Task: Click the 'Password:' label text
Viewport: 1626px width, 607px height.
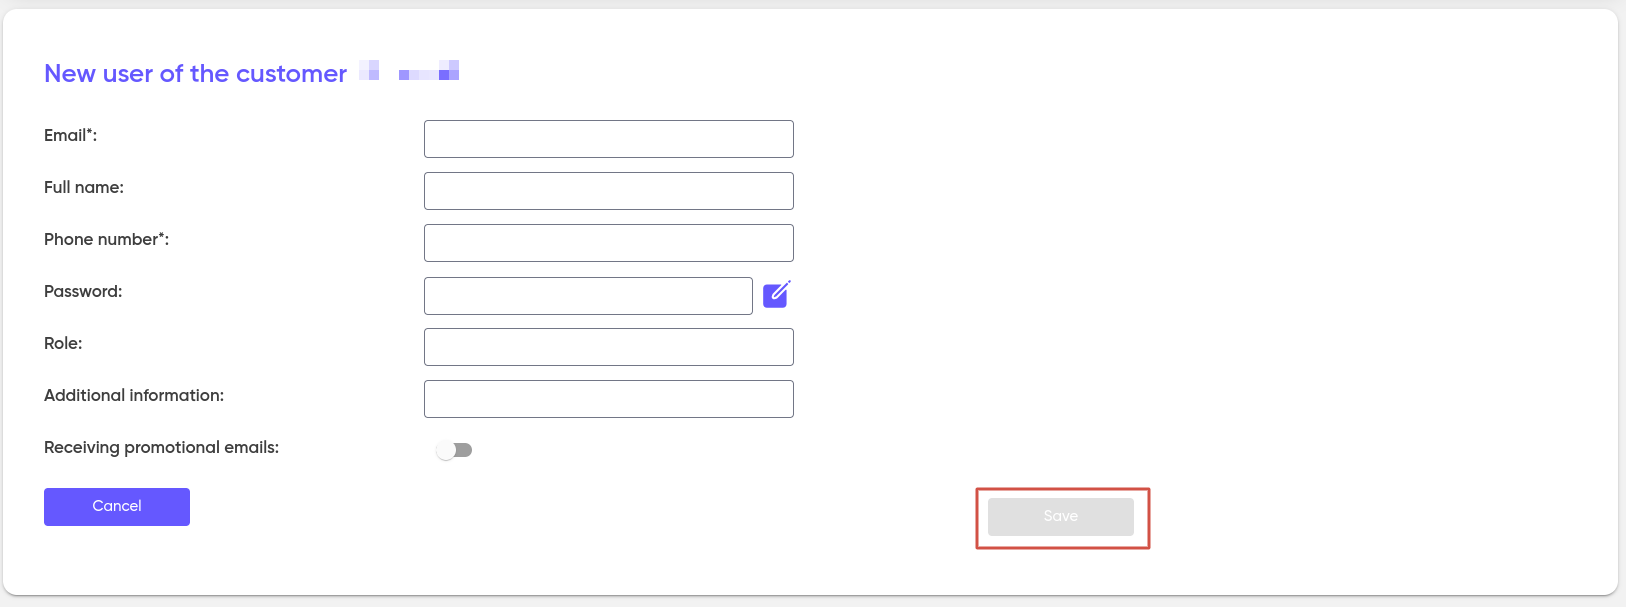Action: (x=83, y=292)
